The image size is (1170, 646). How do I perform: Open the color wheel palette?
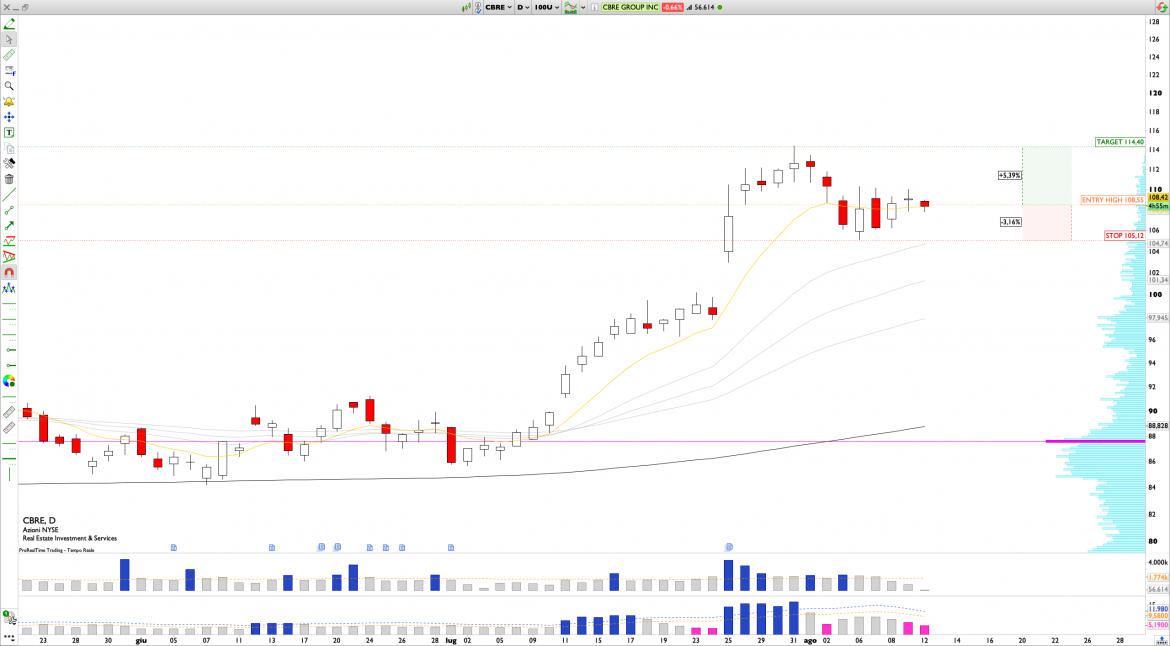click(9, 381)
